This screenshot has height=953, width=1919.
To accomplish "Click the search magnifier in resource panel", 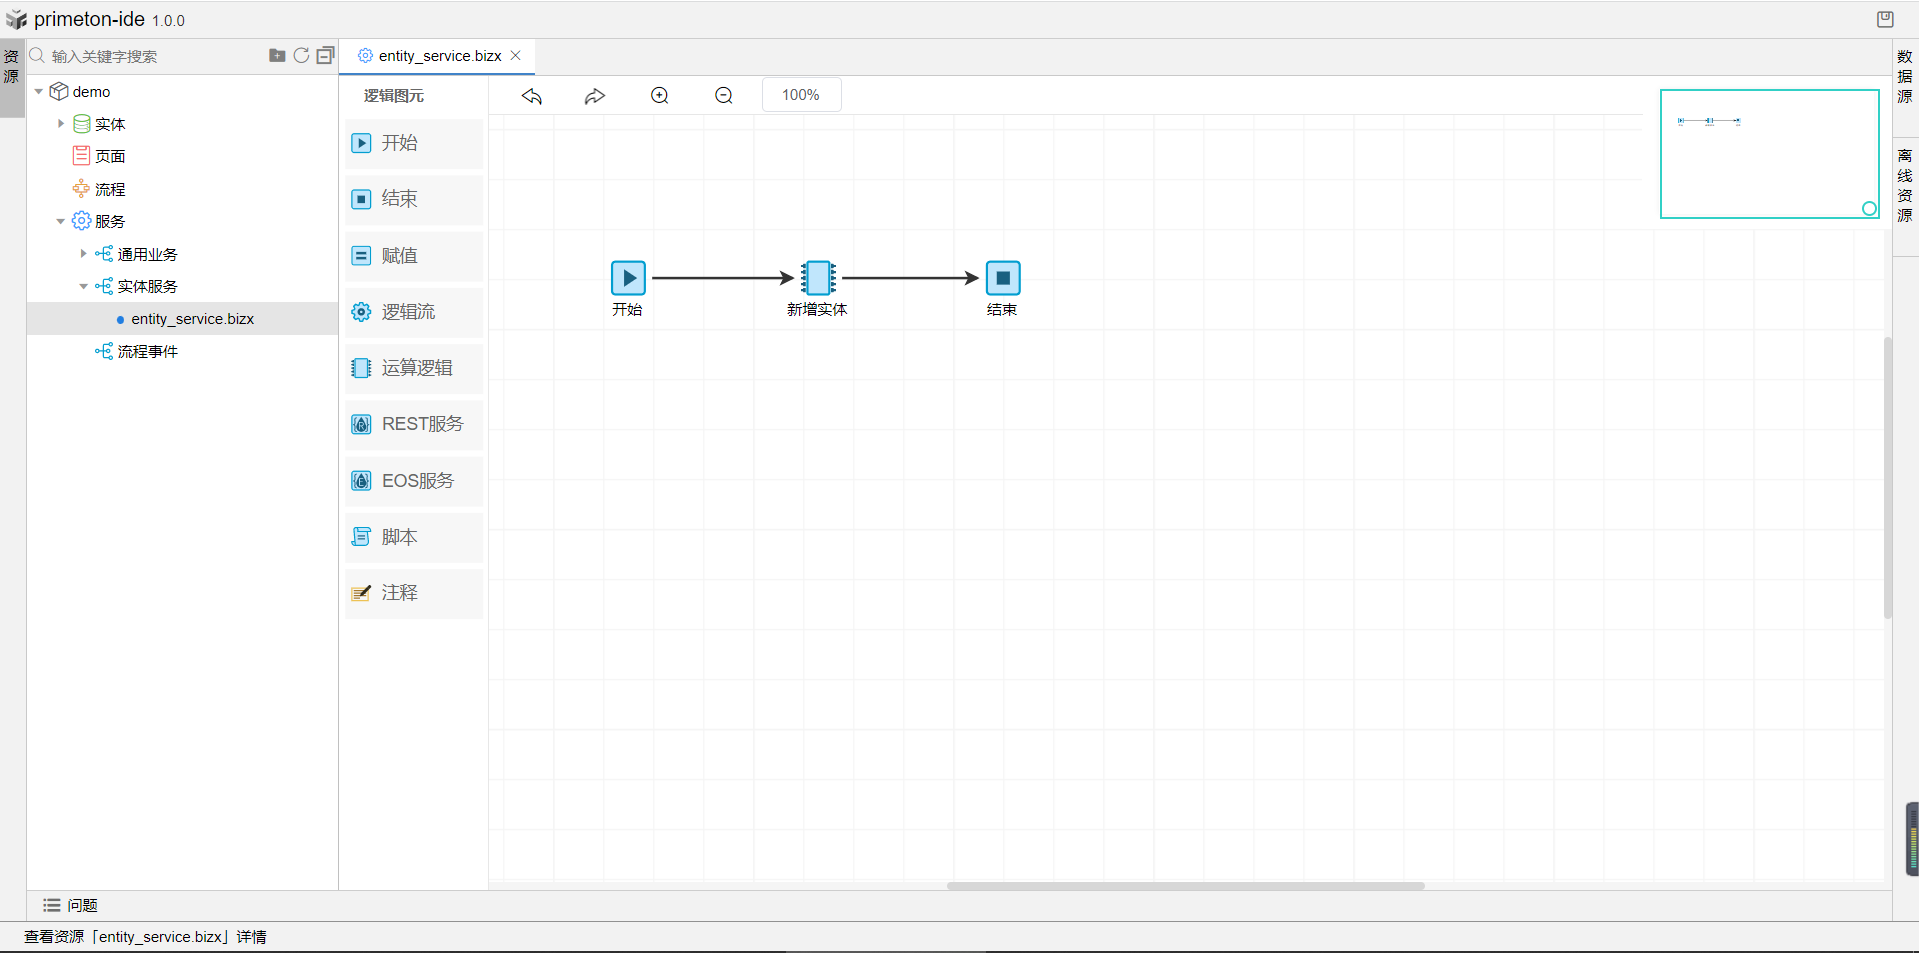I will pyautogui.click(x=37, y=56).
